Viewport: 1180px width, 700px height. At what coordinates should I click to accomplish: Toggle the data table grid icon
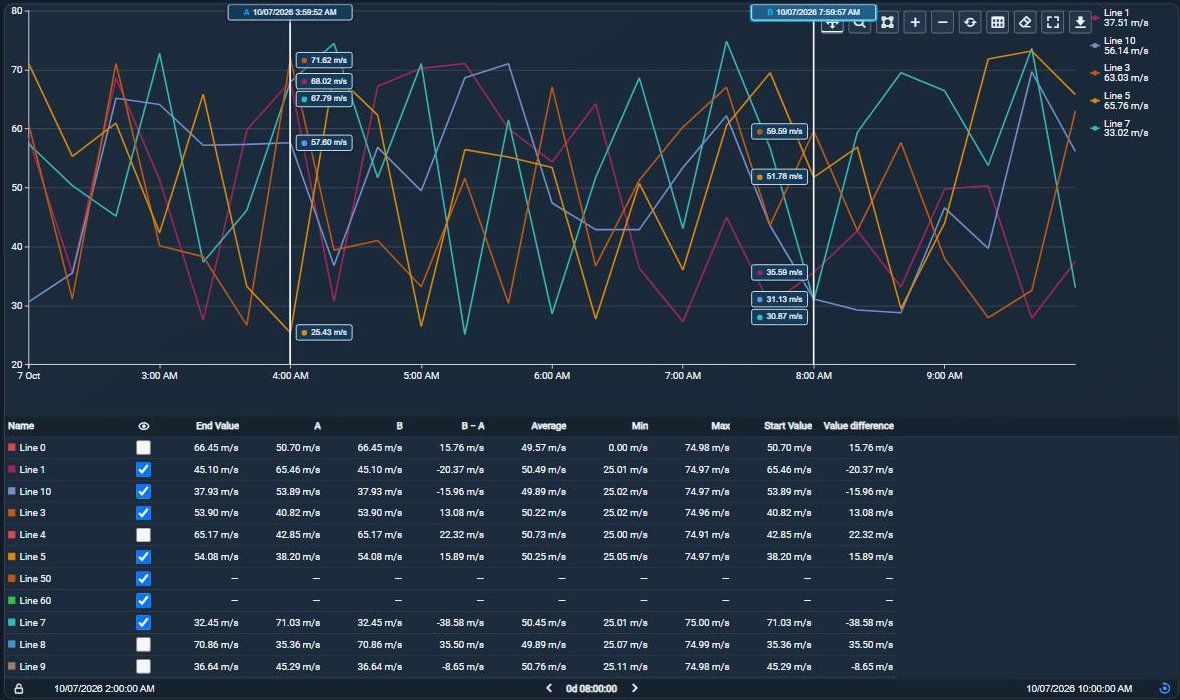[998, 23]
